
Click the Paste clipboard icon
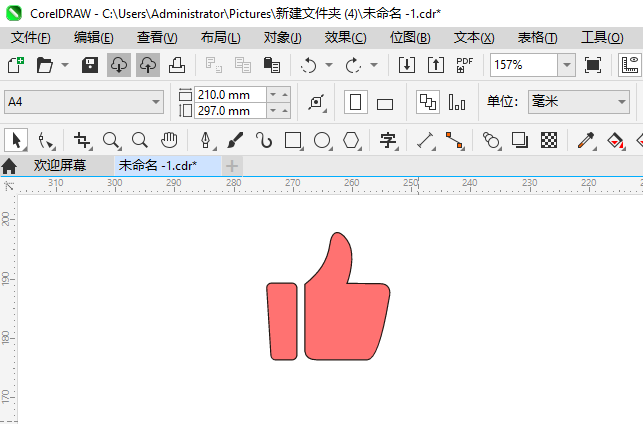271,65
